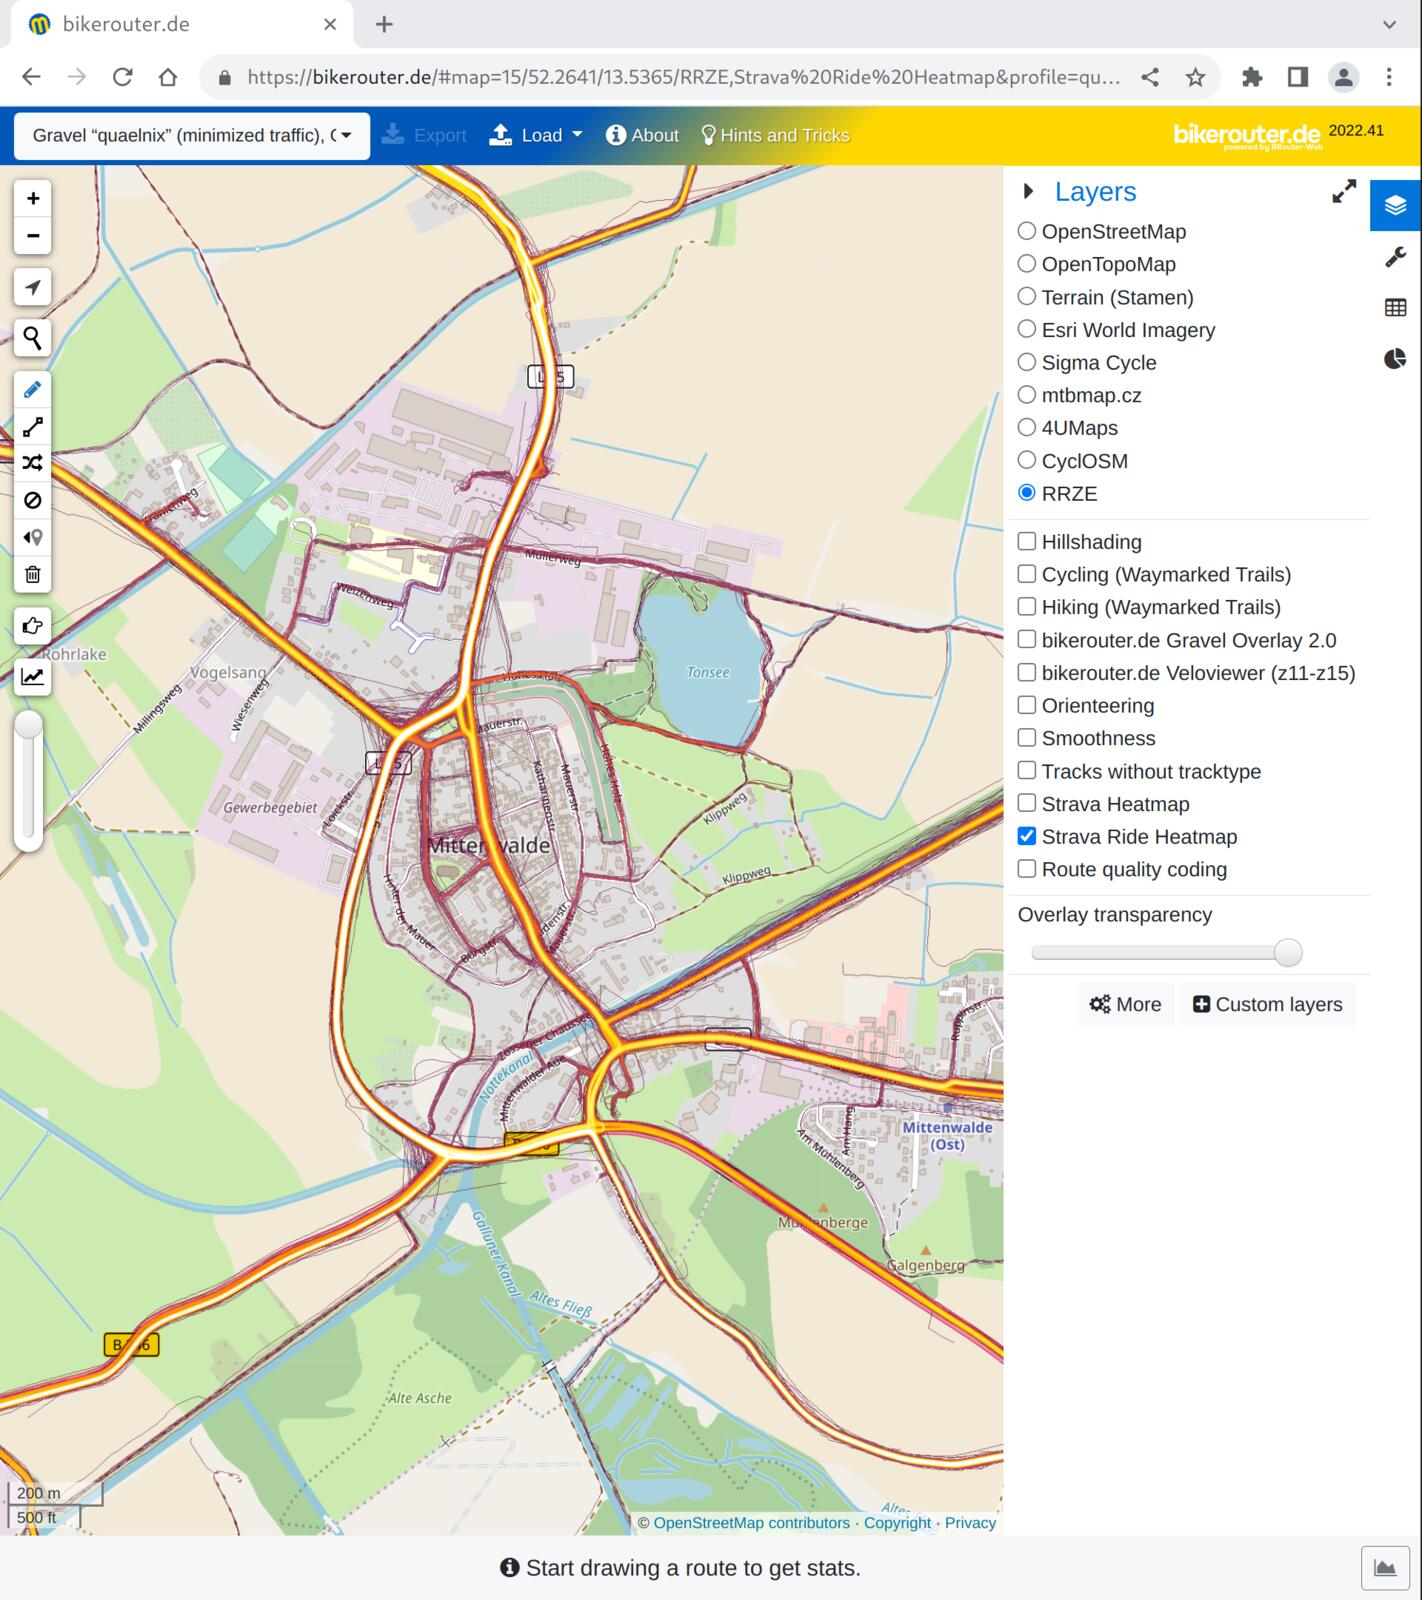Open the OpenStreetMap contributors link
The height and width of the screenshot is (1600, 1422).
click(x=751, y=1523)
